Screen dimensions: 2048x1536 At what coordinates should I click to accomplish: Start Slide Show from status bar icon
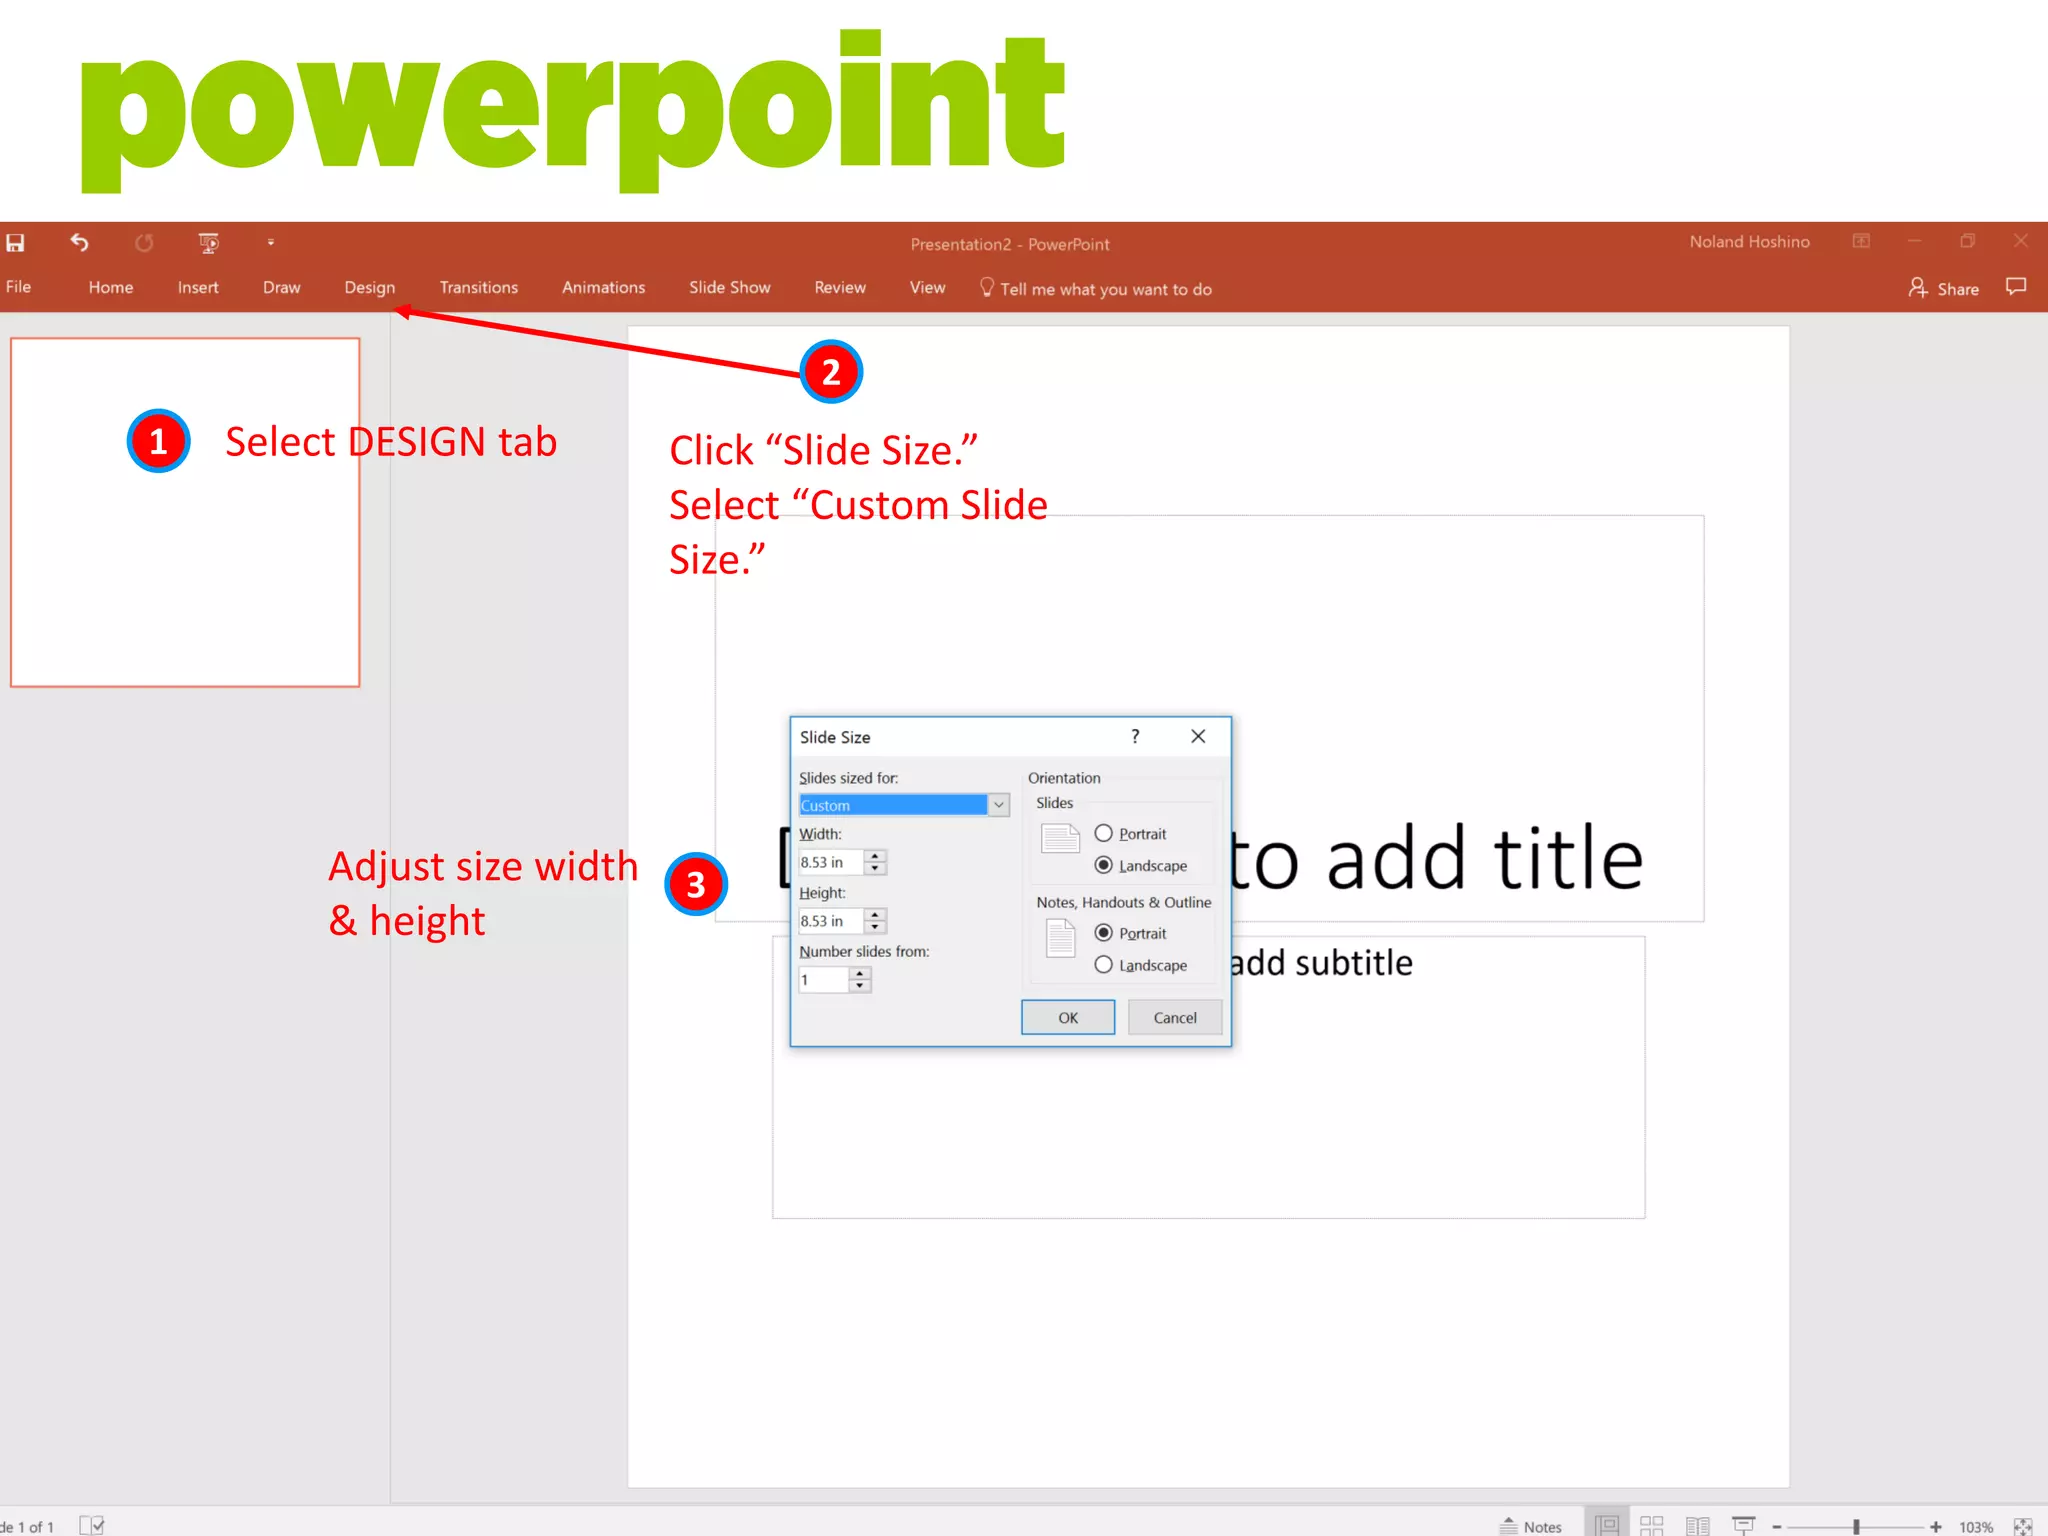tap(1743, 1526)
